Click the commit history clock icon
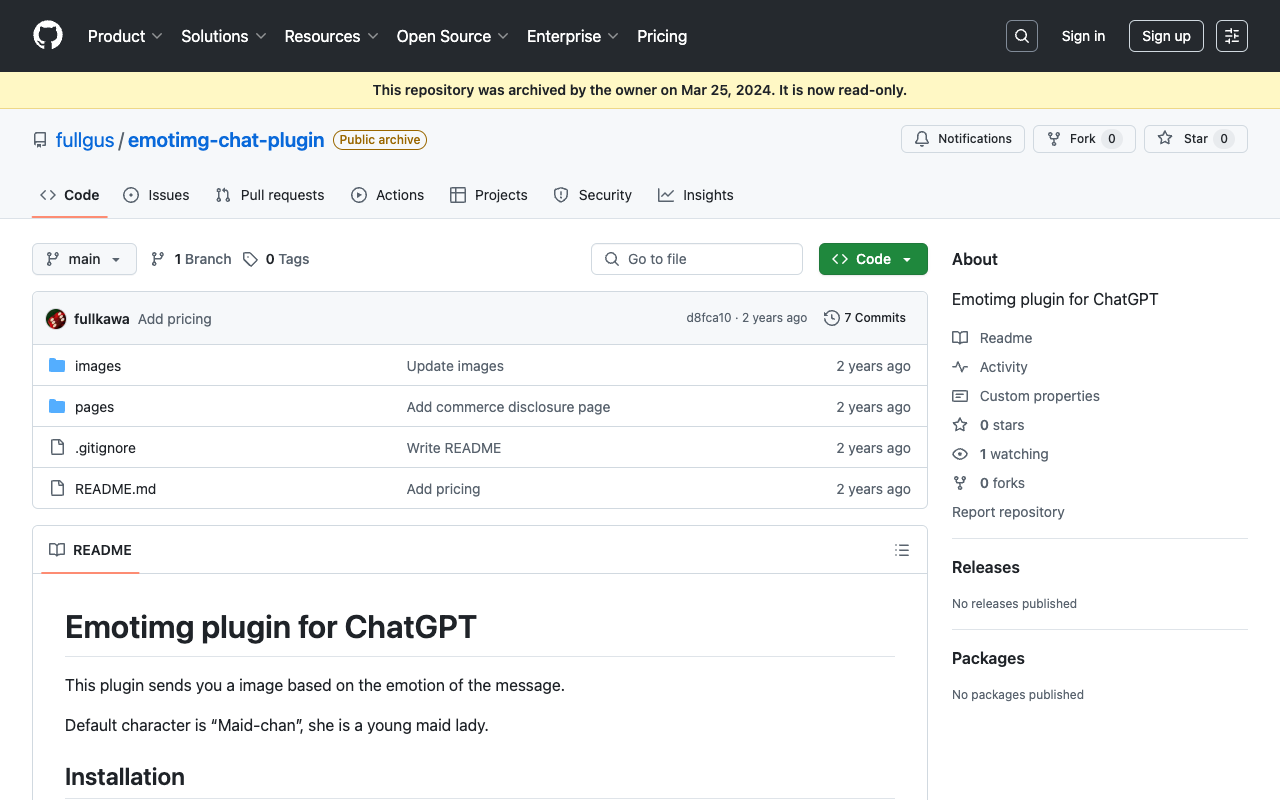The width and height of the screenshot is (1280, 800). pos(832,318)
